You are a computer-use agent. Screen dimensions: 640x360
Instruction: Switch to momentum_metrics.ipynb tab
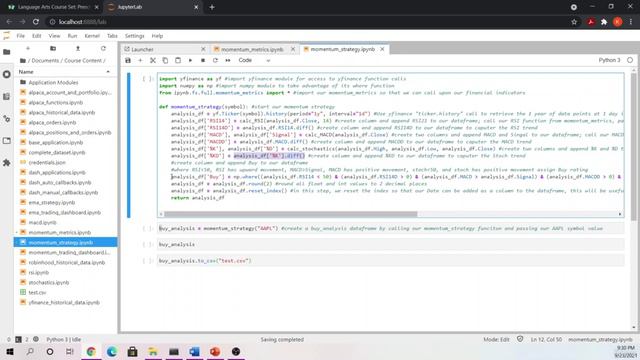[252, 49]
